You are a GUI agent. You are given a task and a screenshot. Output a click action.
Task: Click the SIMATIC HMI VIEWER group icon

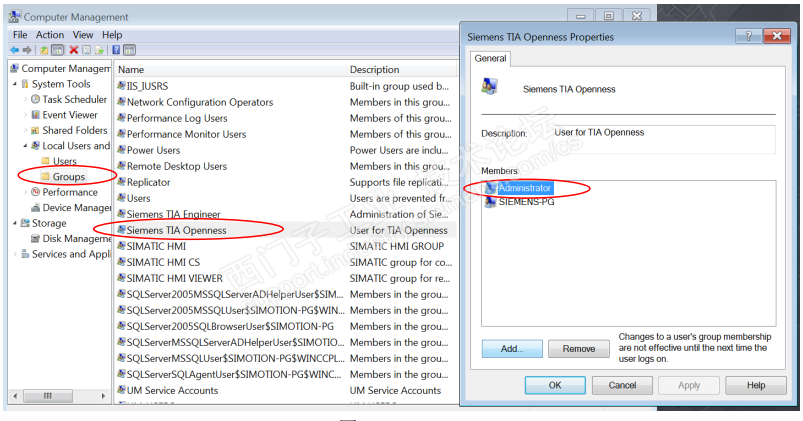coord(121,278)
